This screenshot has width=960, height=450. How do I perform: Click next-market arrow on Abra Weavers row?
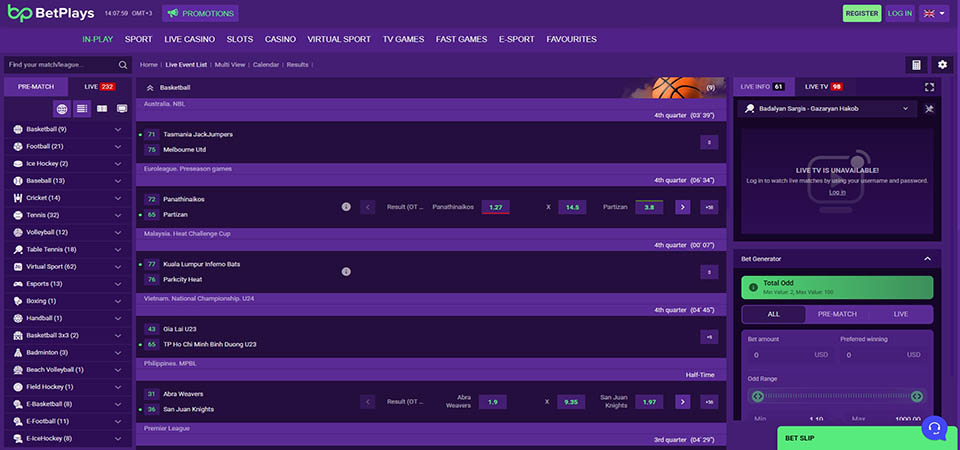coord(683,402)
